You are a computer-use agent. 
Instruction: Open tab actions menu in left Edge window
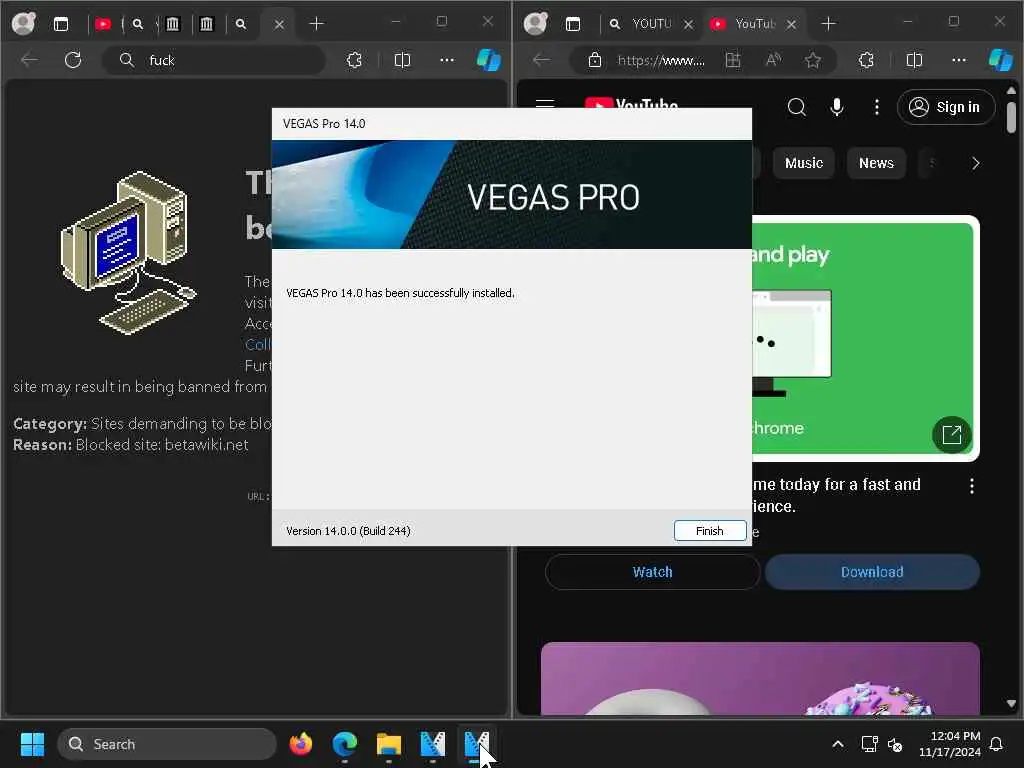tap(61, 24)
